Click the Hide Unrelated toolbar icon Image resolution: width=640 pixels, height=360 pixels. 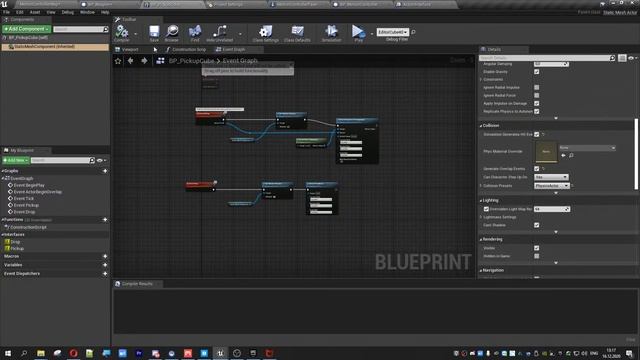[220, 31]
